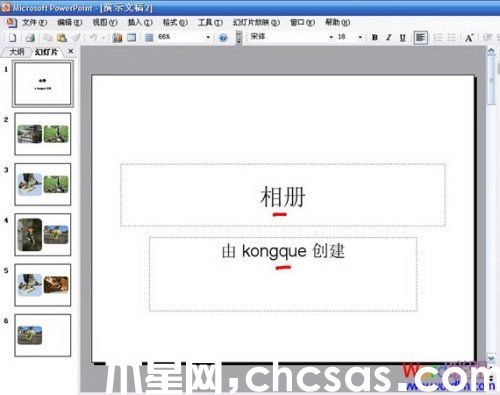Toggle underline formatting
The width and height of the screenshot is (500, 395).
coord(403,37)
